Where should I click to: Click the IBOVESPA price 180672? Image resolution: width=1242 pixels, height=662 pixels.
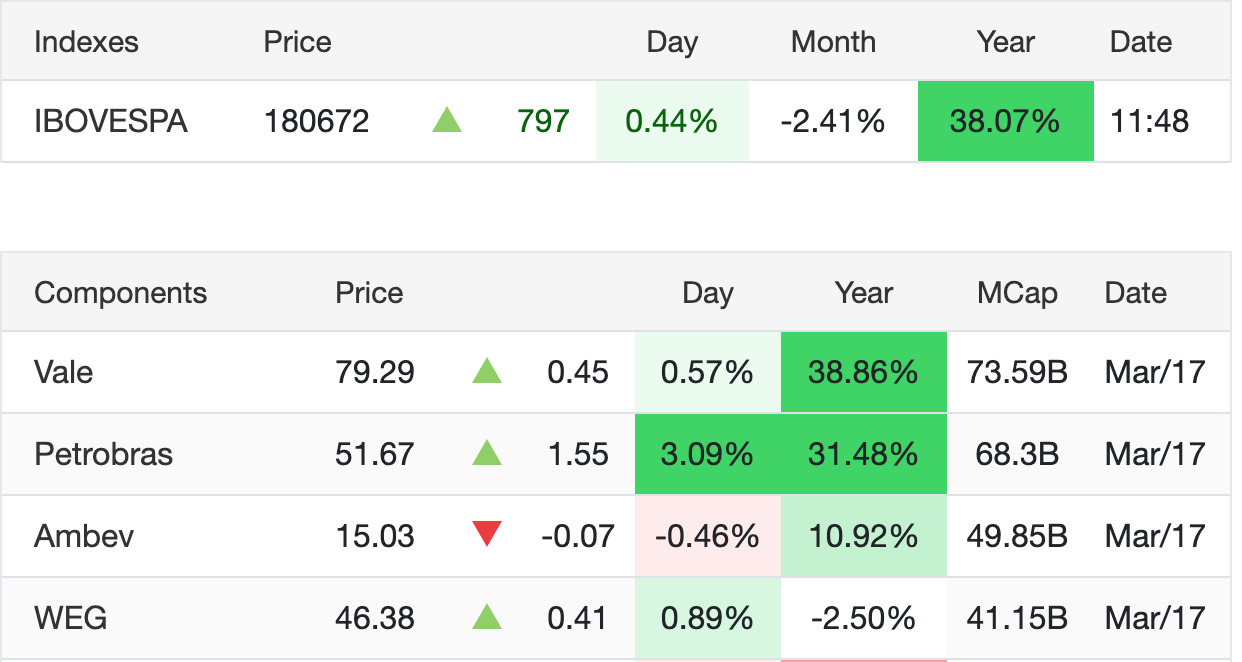(x=316, y=121)
